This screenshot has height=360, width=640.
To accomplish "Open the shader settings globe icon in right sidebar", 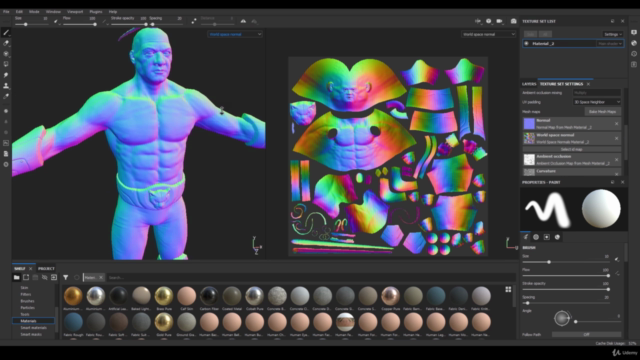I will pyautogui.click(x=634, y=43).
